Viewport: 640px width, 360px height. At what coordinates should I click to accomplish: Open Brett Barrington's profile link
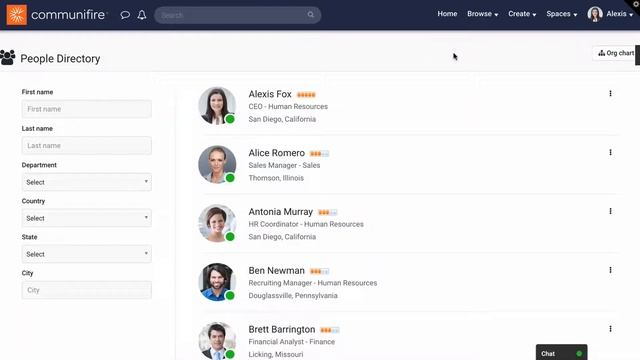pyautogui.click(x=282, y=329)
